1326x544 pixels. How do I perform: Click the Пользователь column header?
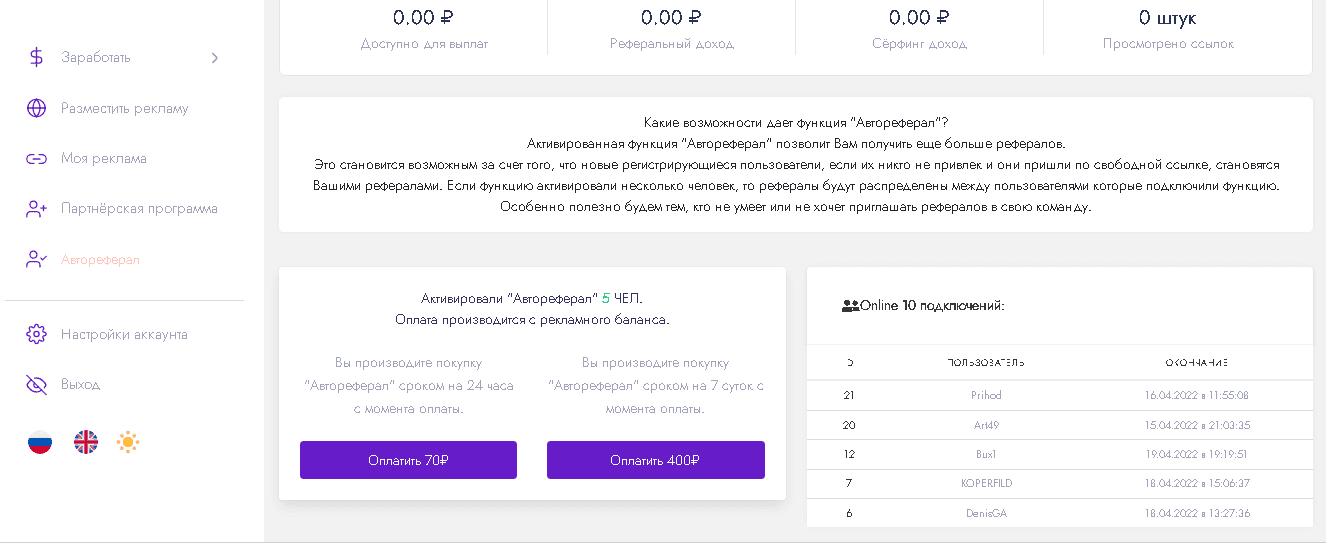[986, 362]
